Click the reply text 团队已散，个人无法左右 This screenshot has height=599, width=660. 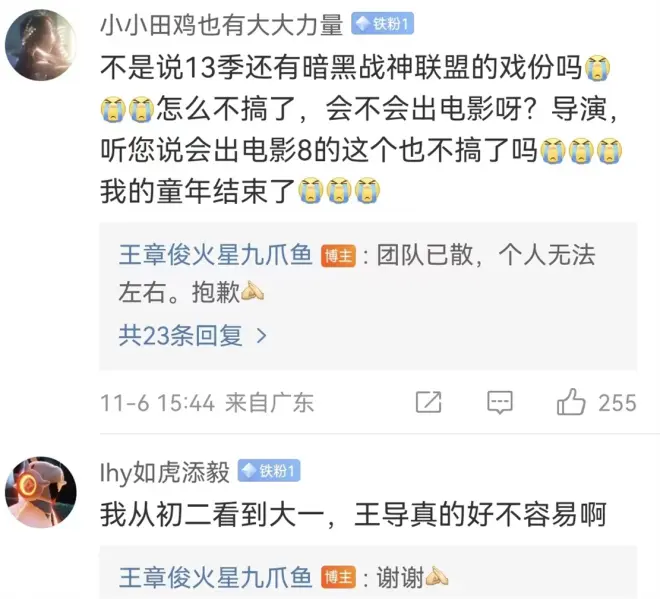[x=357, y=274]
